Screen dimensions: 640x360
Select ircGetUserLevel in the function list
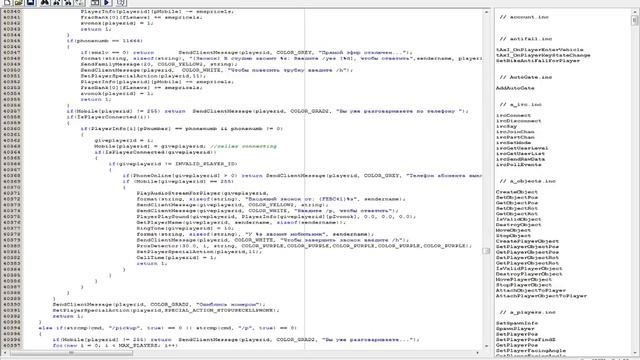click(x=522, y=148)
